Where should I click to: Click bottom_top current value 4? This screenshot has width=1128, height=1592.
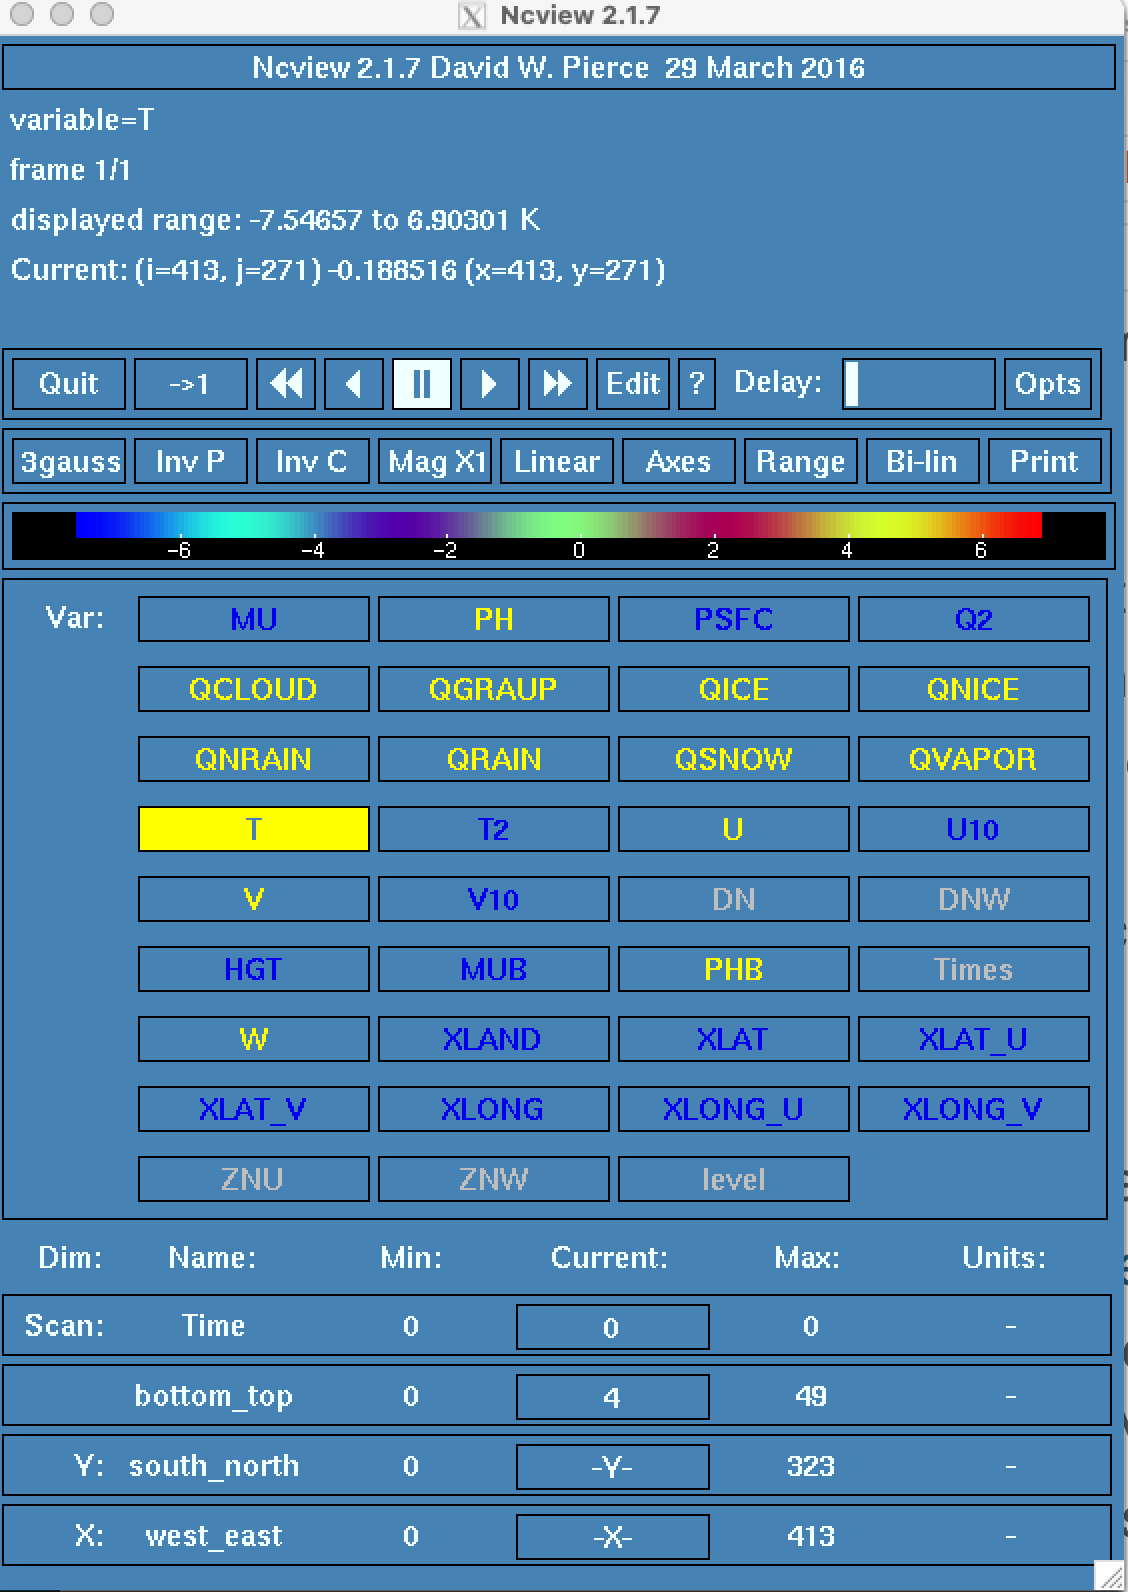pyautogui.click(x=613, y=1397)
